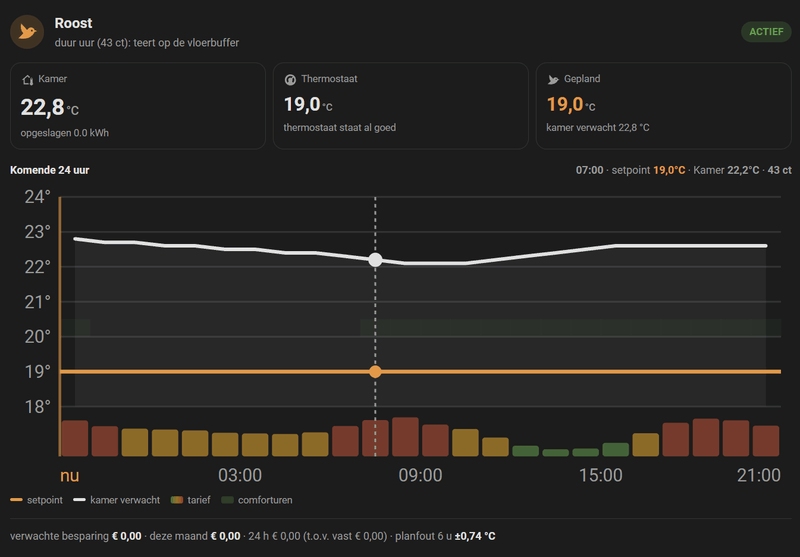This screenshot has width=800, height=557.
Task: Select the white room marker at 07:00
Action: pyautogui.click(x=376, y=260)
